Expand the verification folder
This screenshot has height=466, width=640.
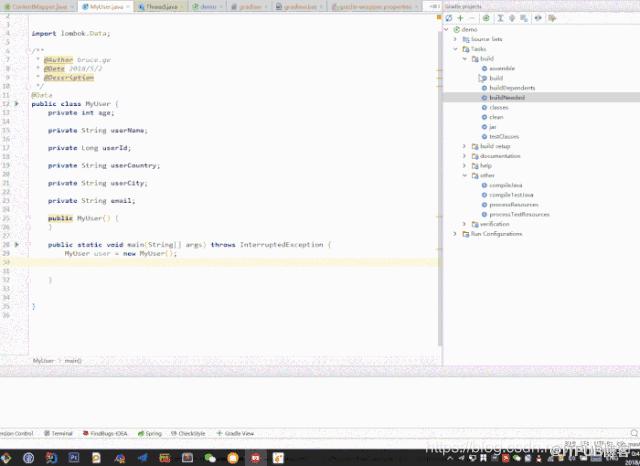coord(464,224)
